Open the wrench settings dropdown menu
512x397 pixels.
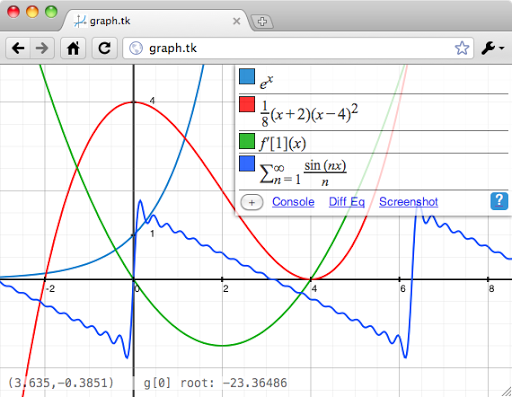coord(492,48)
